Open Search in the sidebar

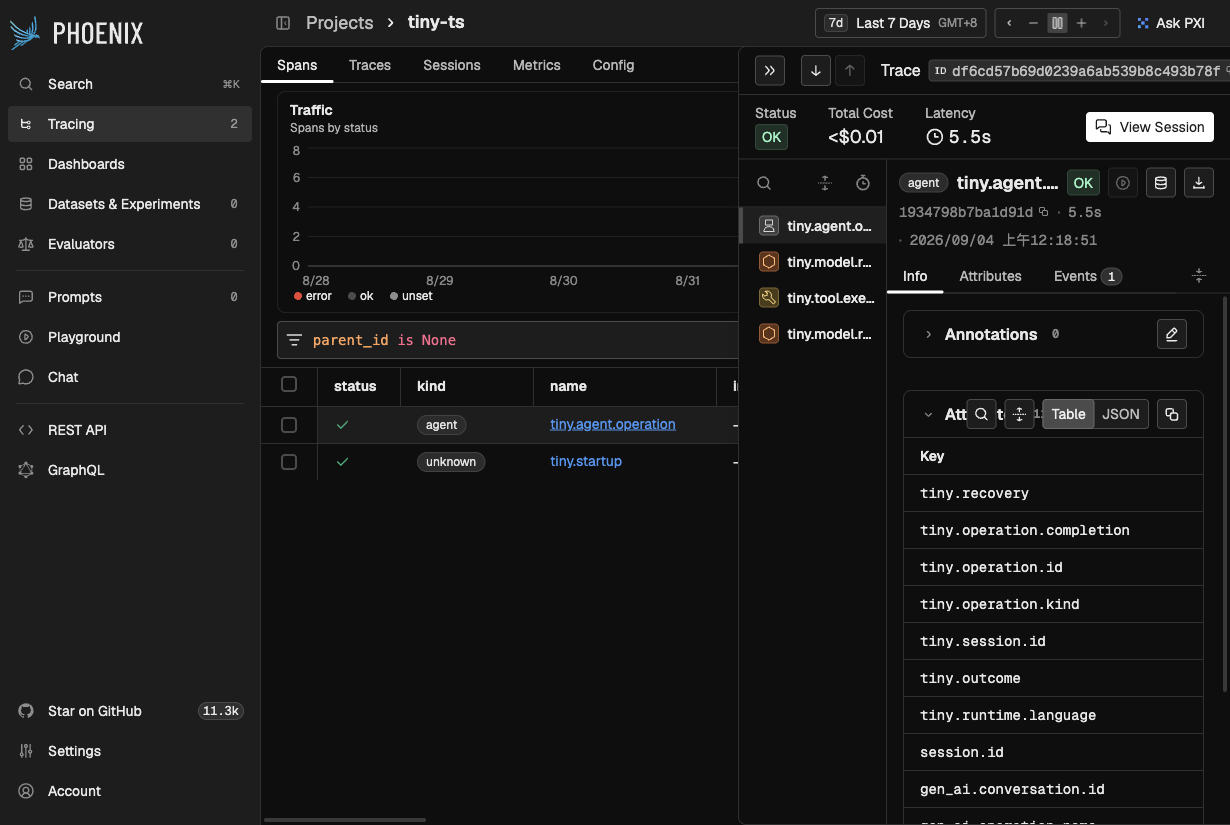click(130, 84)
